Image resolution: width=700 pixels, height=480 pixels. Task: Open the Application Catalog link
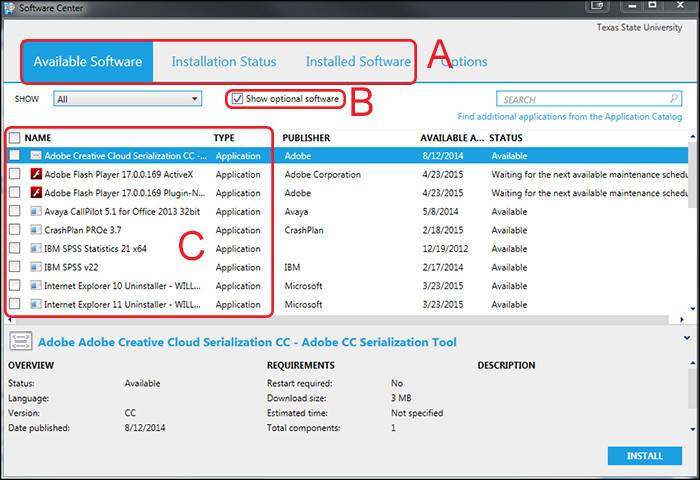tap(570, 117)
